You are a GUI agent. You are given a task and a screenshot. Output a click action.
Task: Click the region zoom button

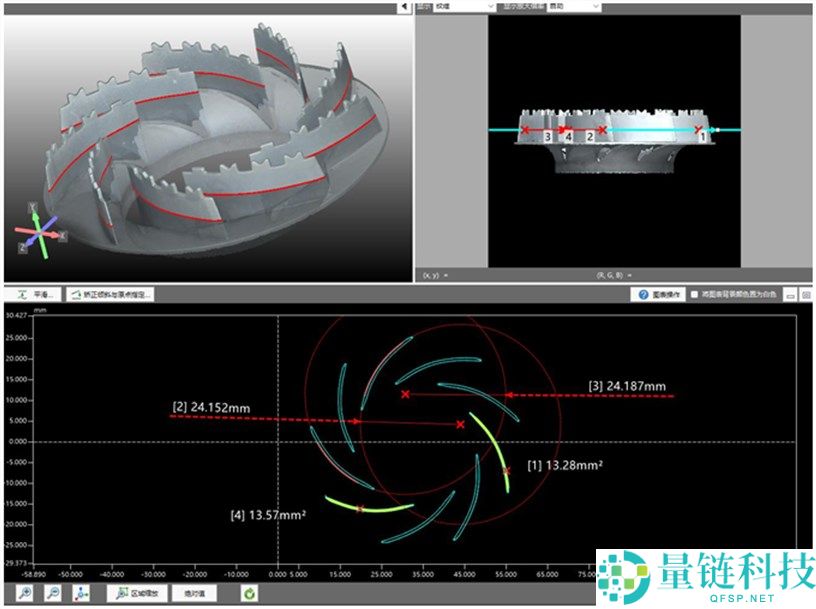137,593
